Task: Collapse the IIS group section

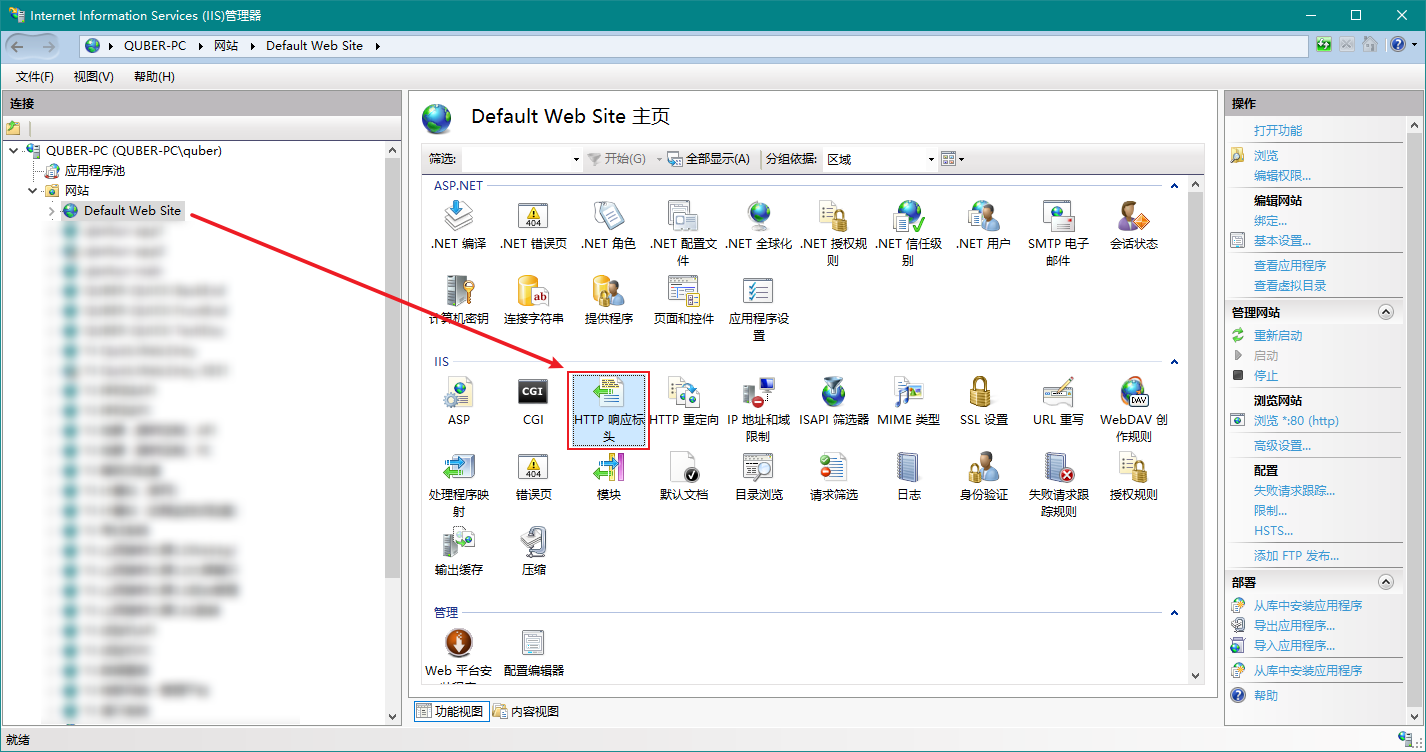Action: pos(1174,362)
